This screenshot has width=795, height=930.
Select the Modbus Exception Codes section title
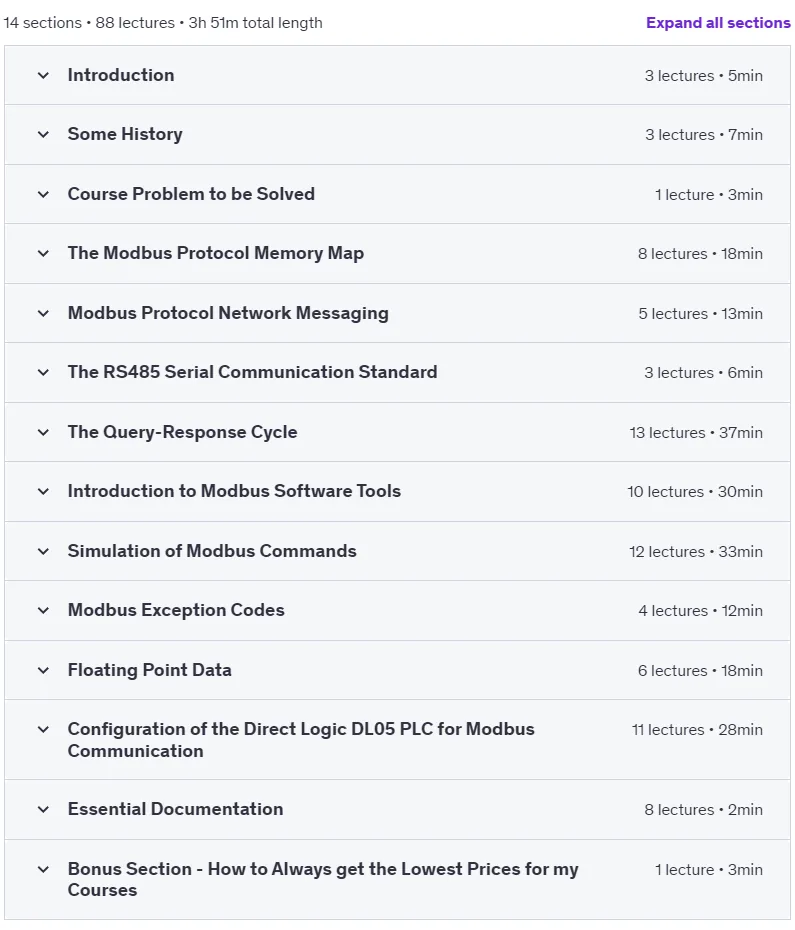click(176, 610)
